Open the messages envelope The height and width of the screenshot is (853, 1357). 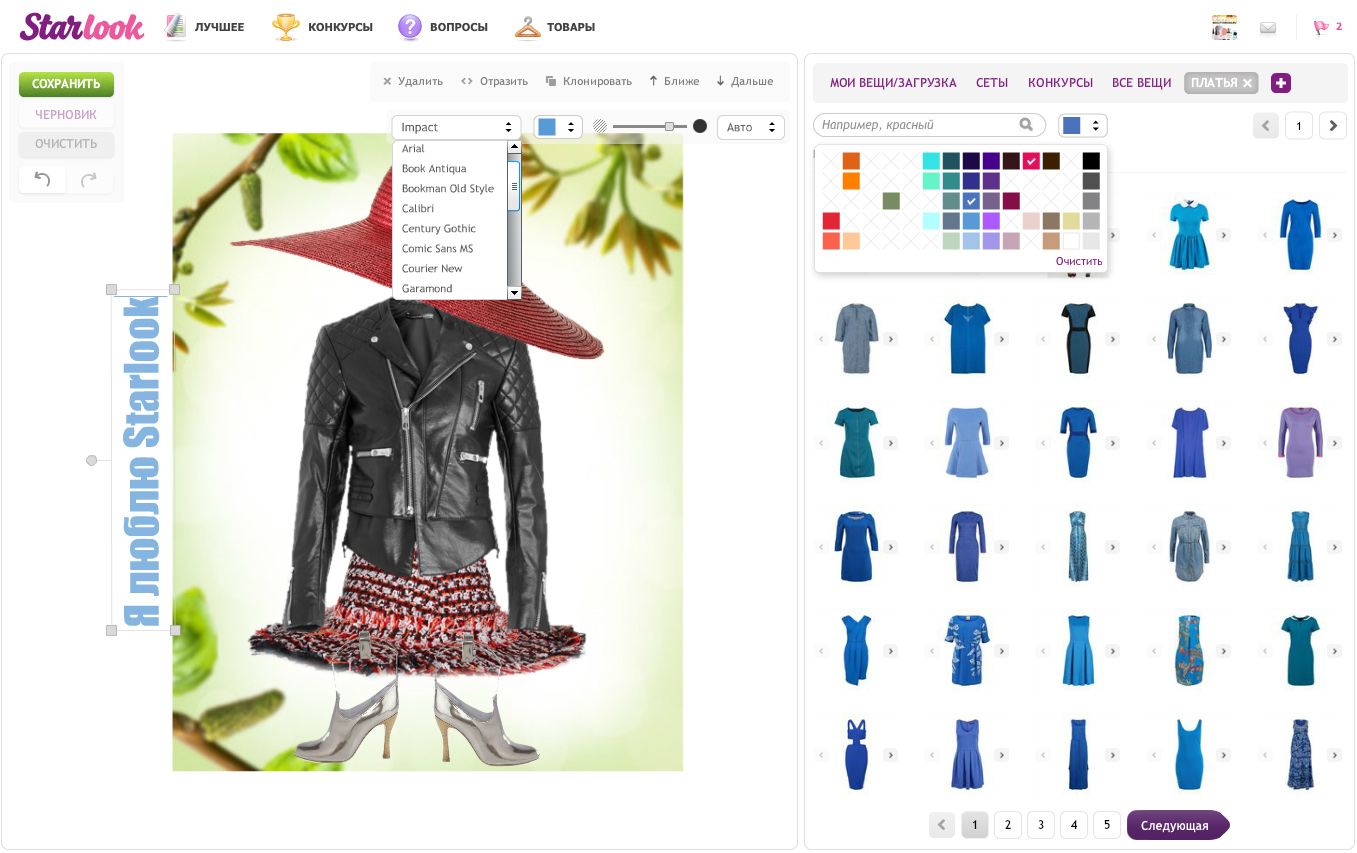click(x=1268, y=28)
